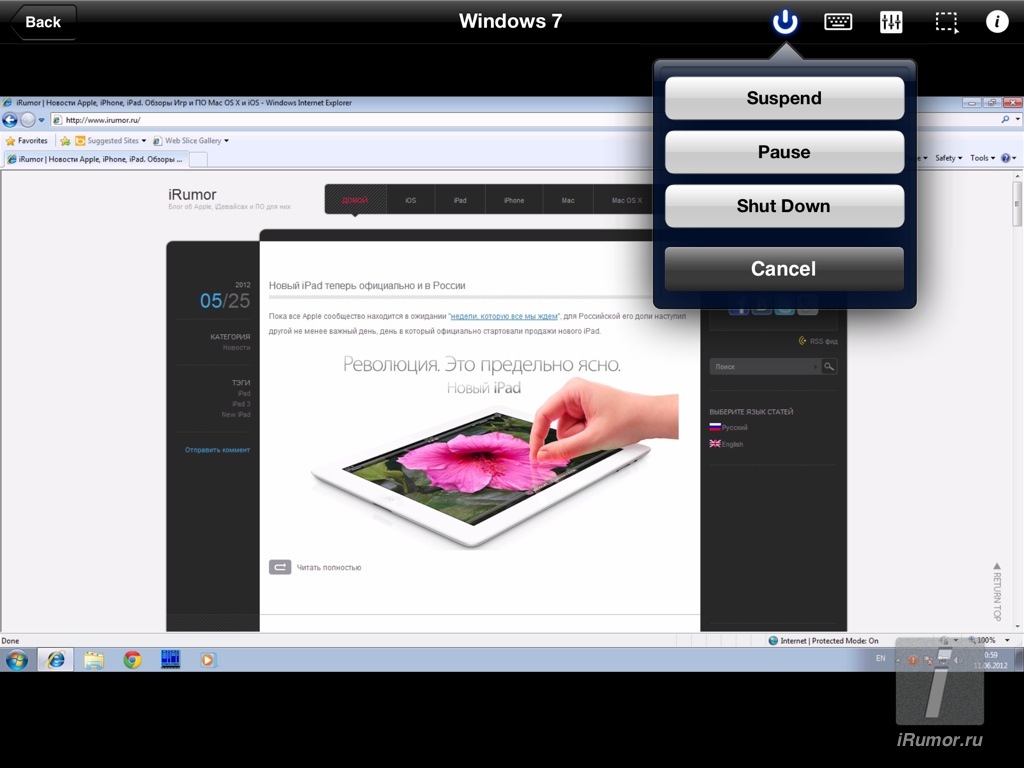Click Отправить коммент link in sidebar
The image size is (1024, 768).
point(217,450)
